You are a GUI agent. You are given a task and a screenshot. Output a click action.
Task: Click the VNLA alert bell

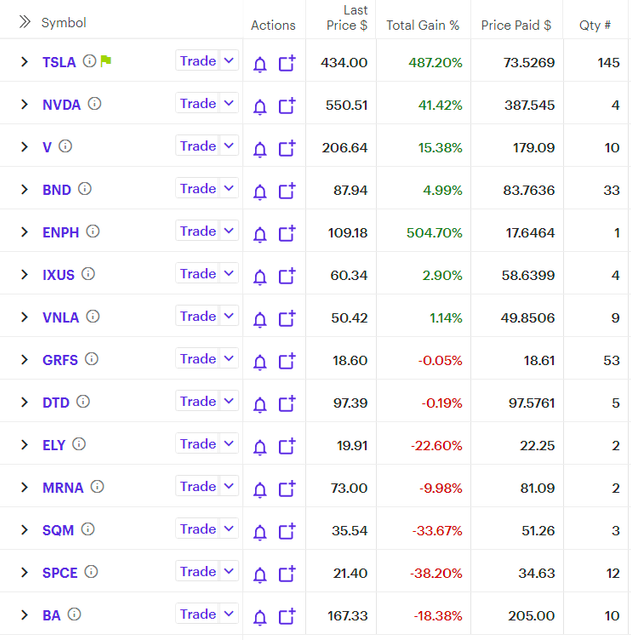(260, 319)
